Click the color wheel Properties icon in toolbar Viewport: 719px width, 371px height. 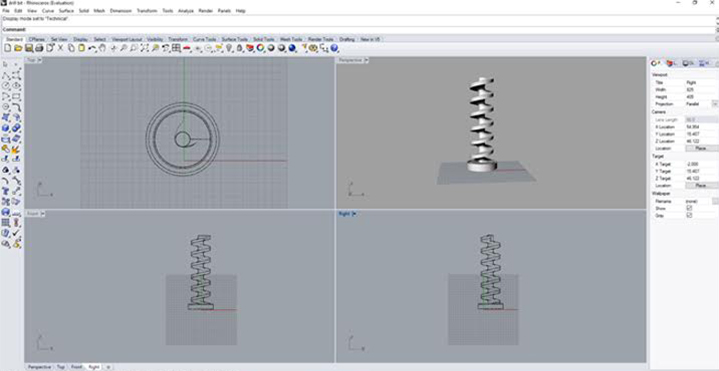(260, 48)
